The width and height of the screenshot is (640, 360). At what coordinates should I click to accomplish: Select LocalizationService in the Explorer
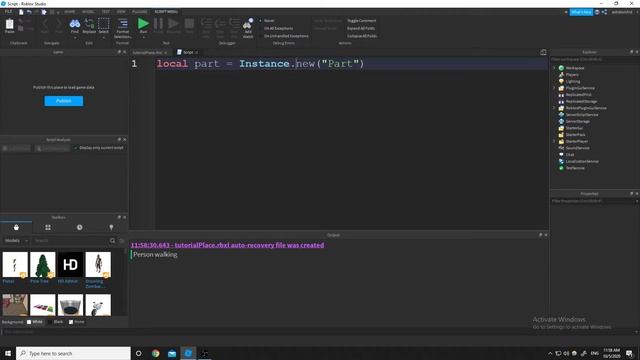point(582,161)
